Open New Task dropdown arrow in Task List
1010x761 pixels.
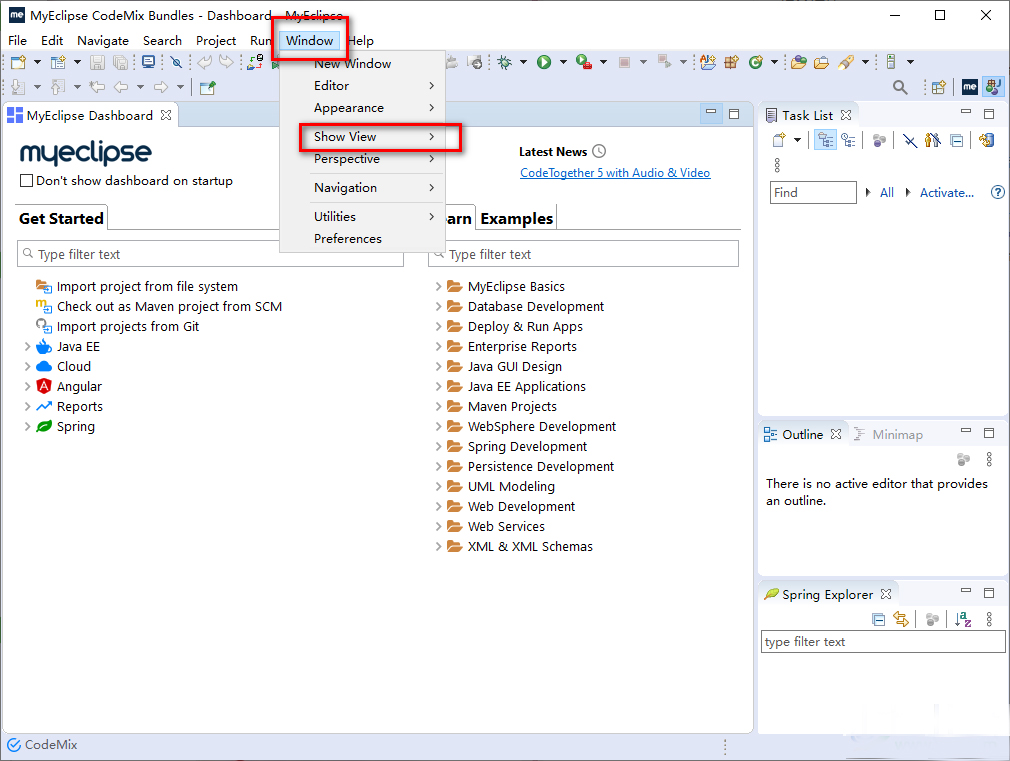[x=797, y=140]
